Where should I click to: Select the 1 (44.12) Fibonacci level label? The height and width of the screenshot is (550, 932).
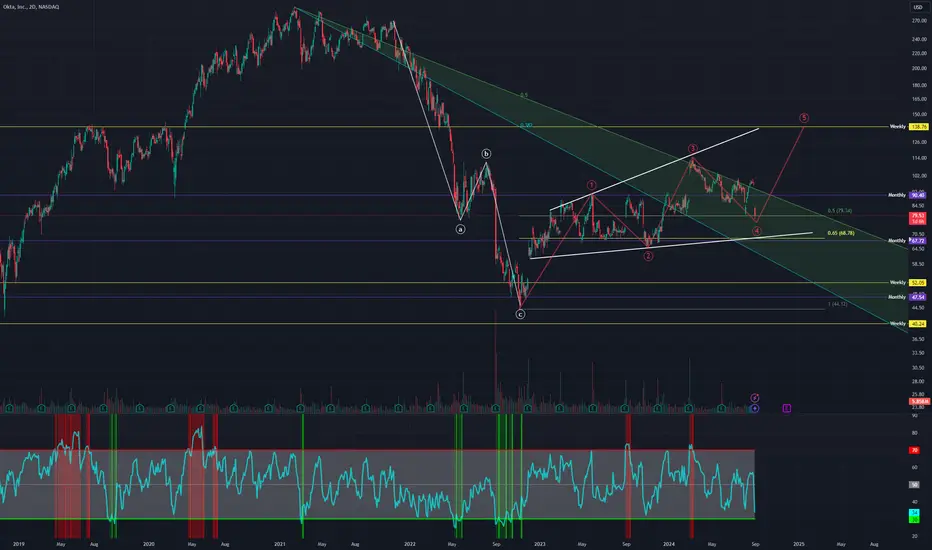pos(837,304)
